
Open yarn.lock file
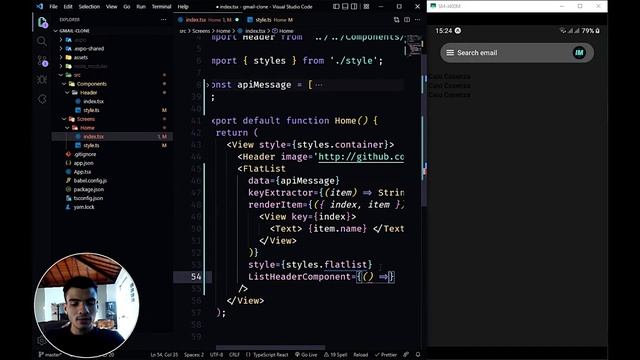84,207
